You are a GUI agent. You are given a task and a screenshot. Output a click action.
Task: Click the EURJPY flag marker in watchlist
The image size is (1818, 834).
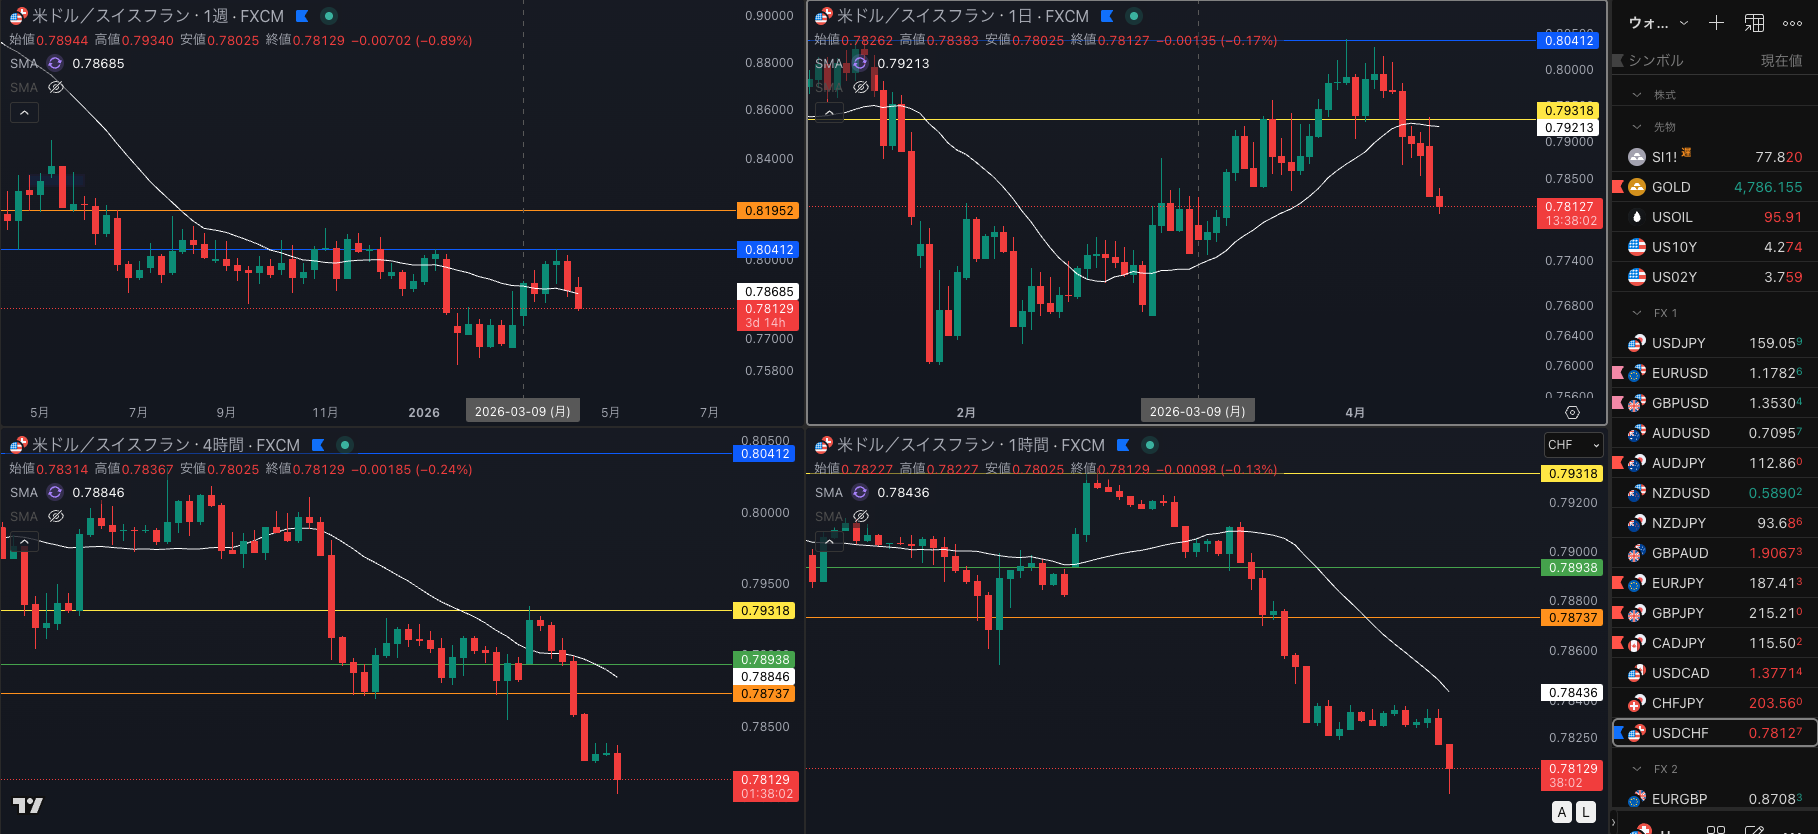[x=1618, y=583]
